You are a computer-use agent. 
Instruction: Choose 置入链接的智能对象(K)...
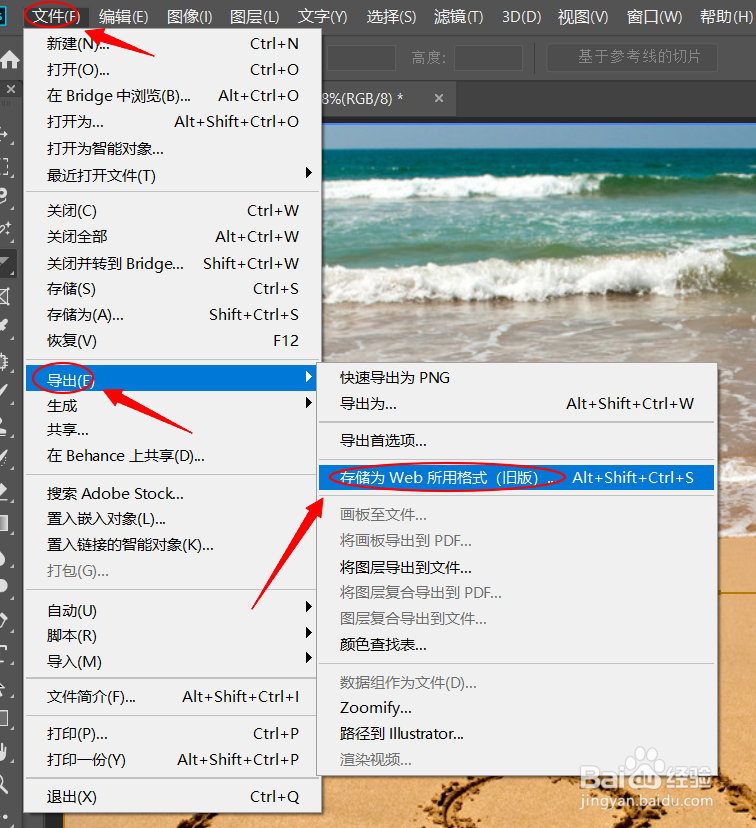173,545
